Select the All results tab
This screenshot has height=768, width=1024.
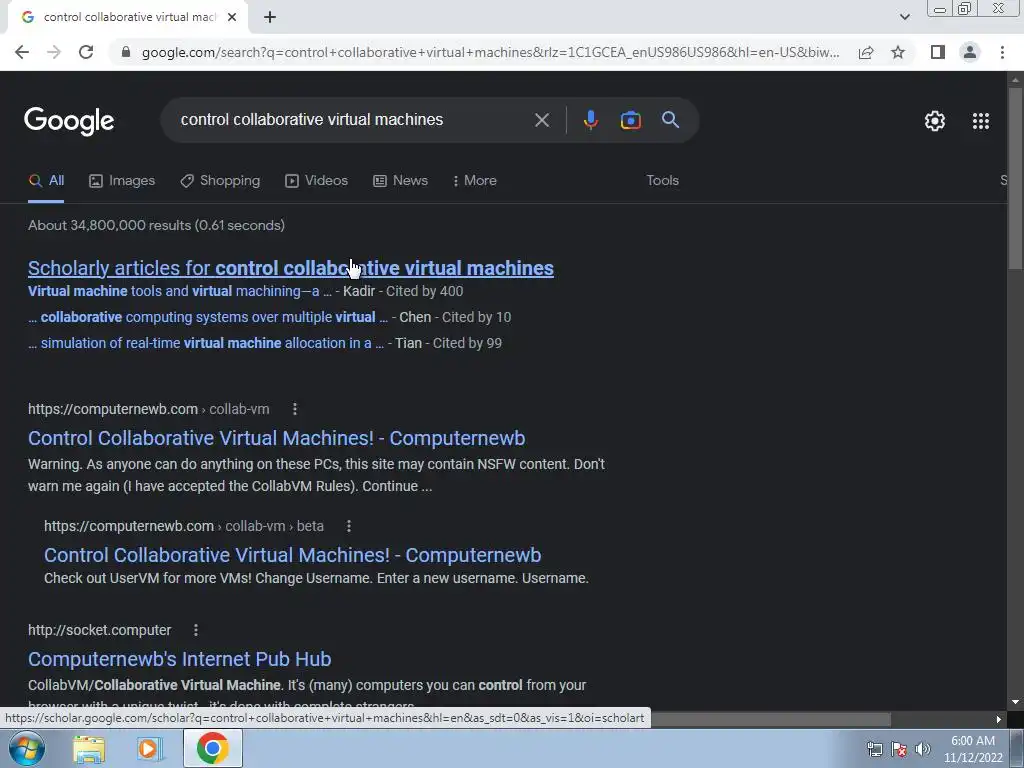46,181
